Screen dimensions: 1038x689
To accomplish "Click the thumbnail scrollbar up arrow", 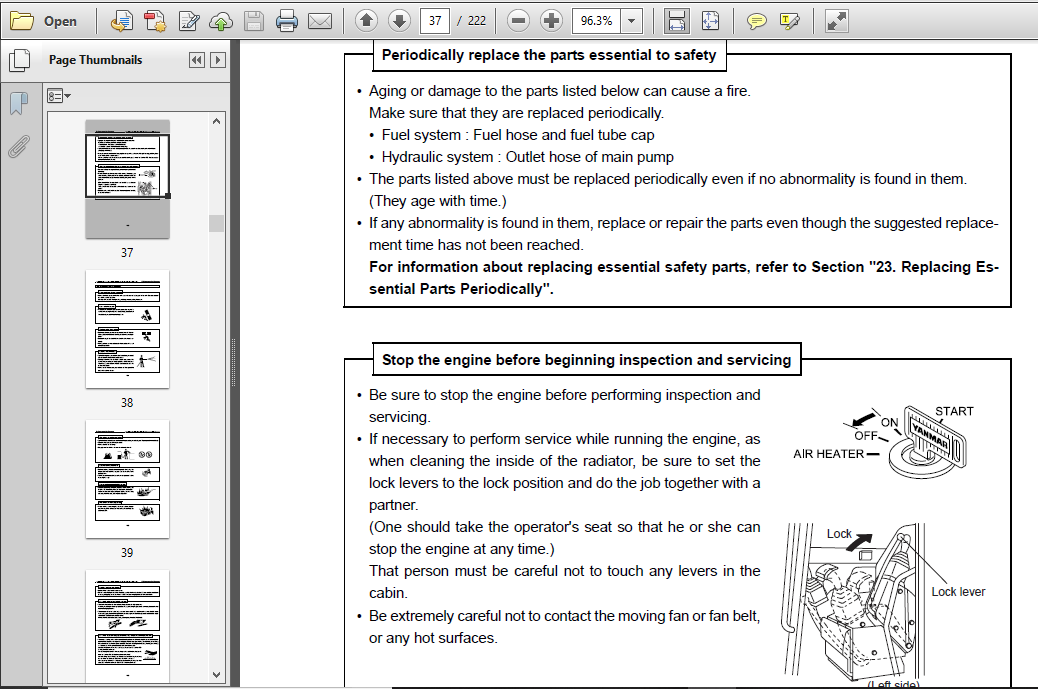I will point(216,121).
